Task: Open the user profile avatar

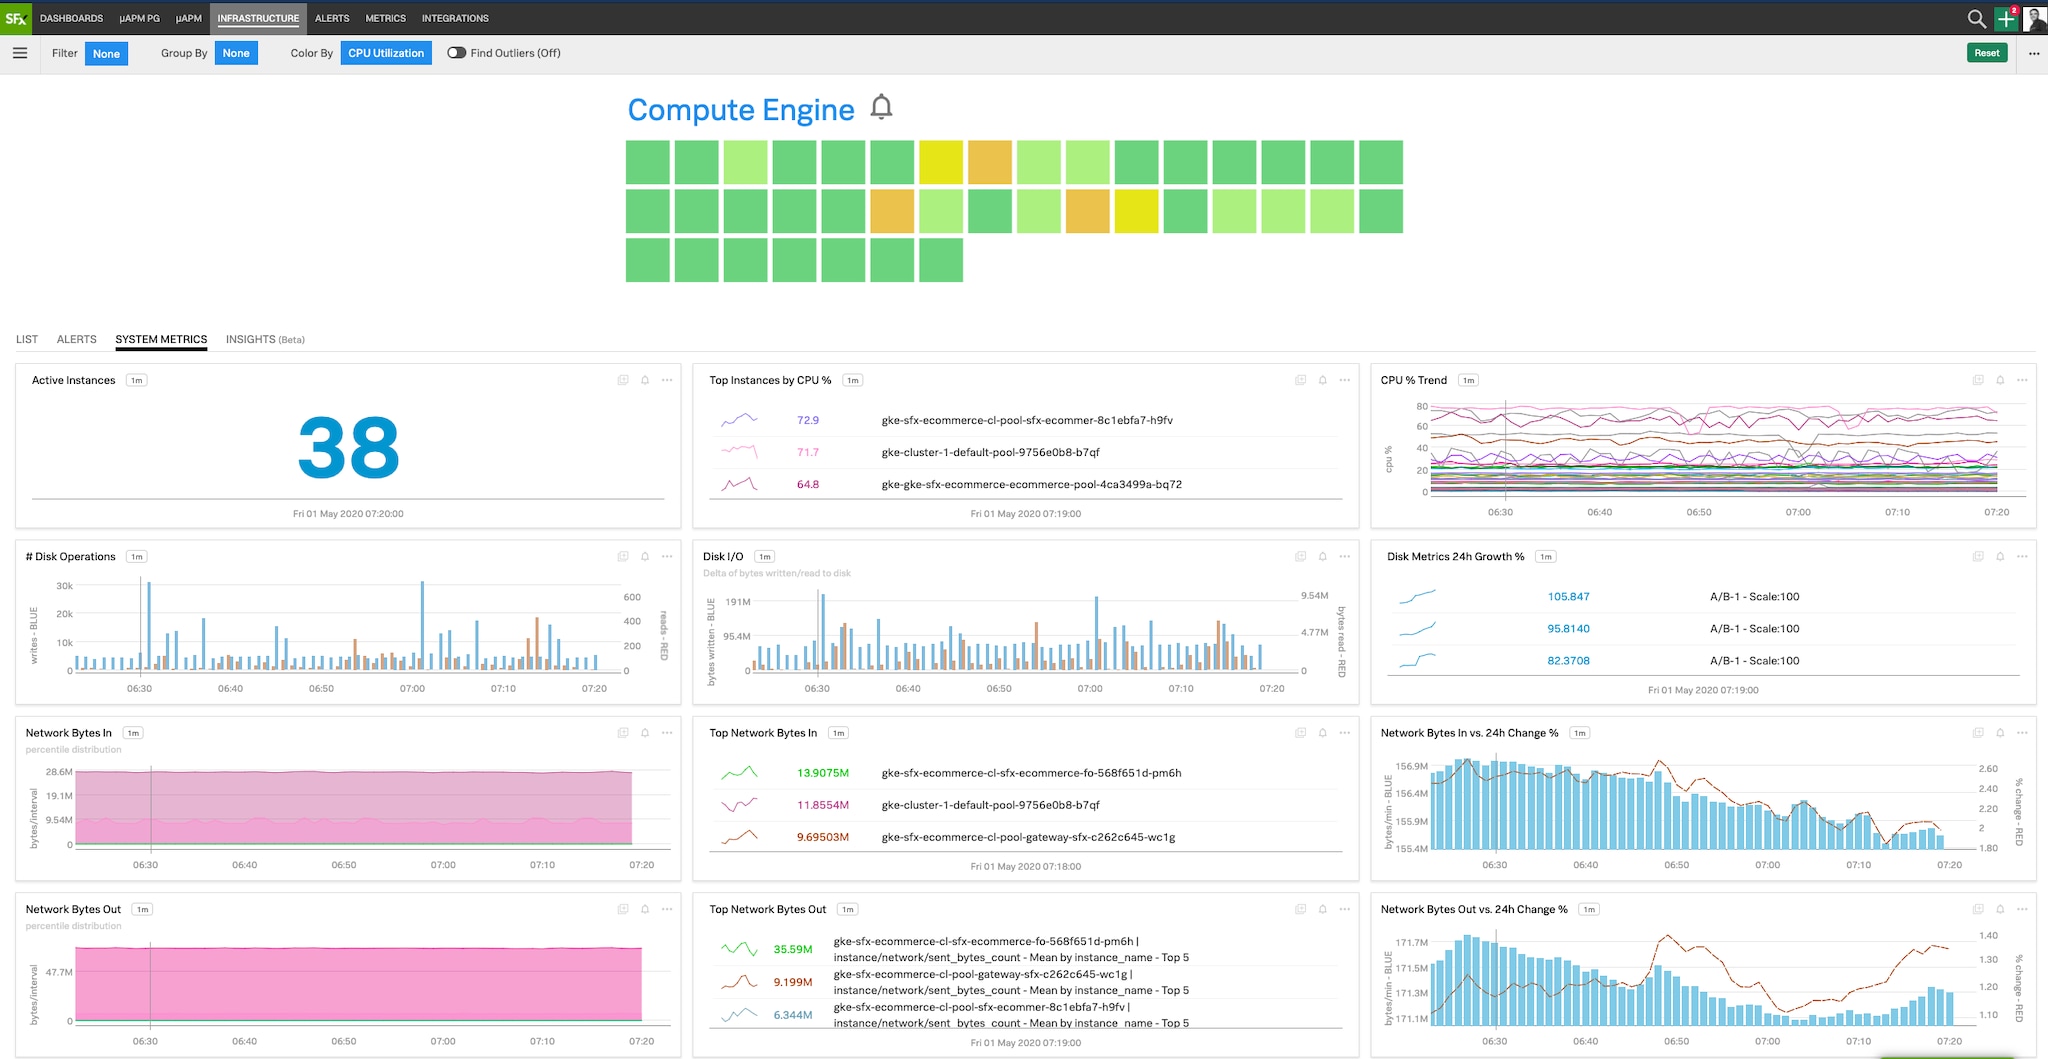Action: coord(2035,19)
